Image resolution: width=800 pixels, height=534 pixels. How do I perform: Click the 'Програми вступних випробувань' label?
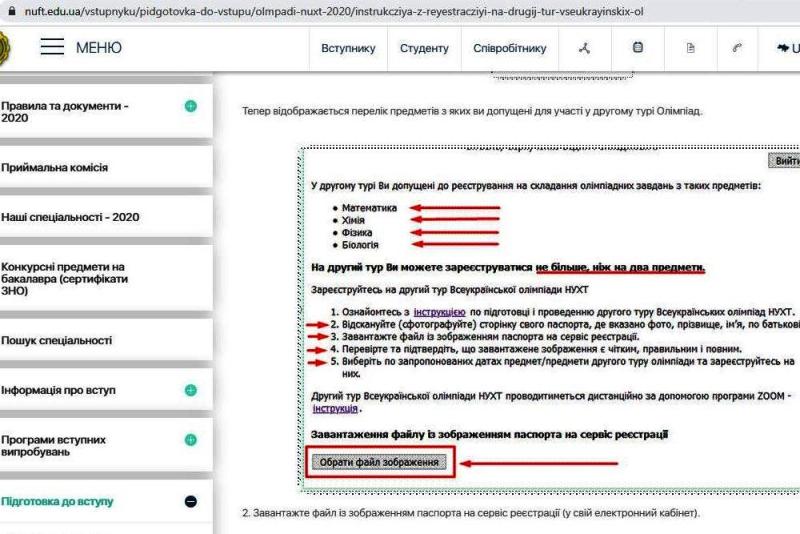click(53, 446)
